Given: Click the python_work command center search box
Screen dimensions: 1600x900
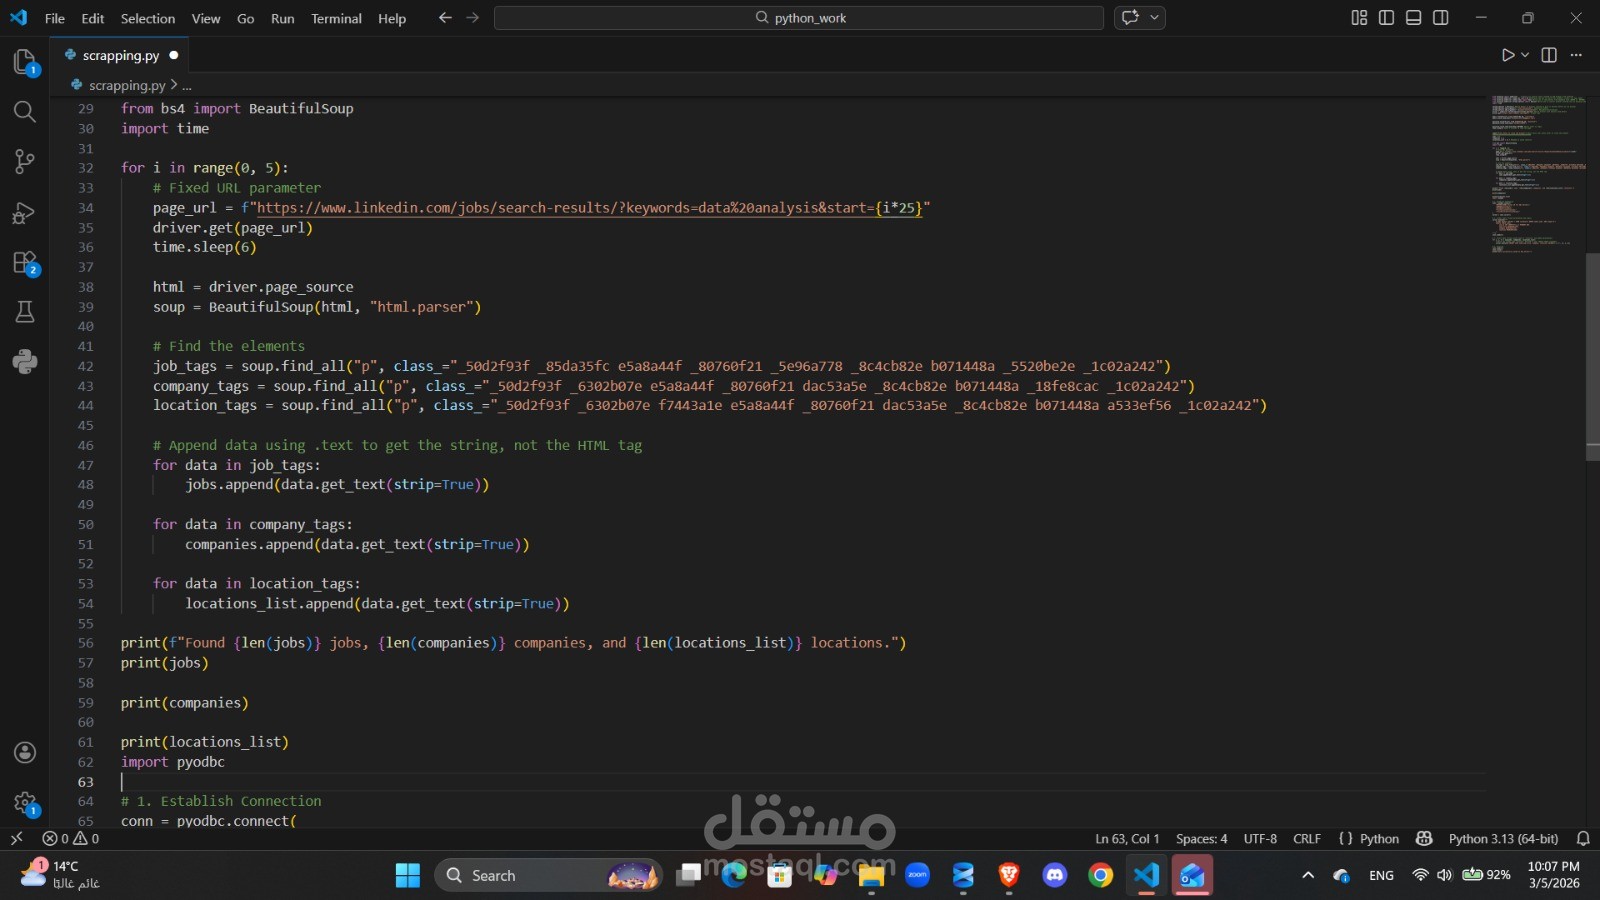Looking at the screenshot, I should pyautogui.click(x=799, y=18).
